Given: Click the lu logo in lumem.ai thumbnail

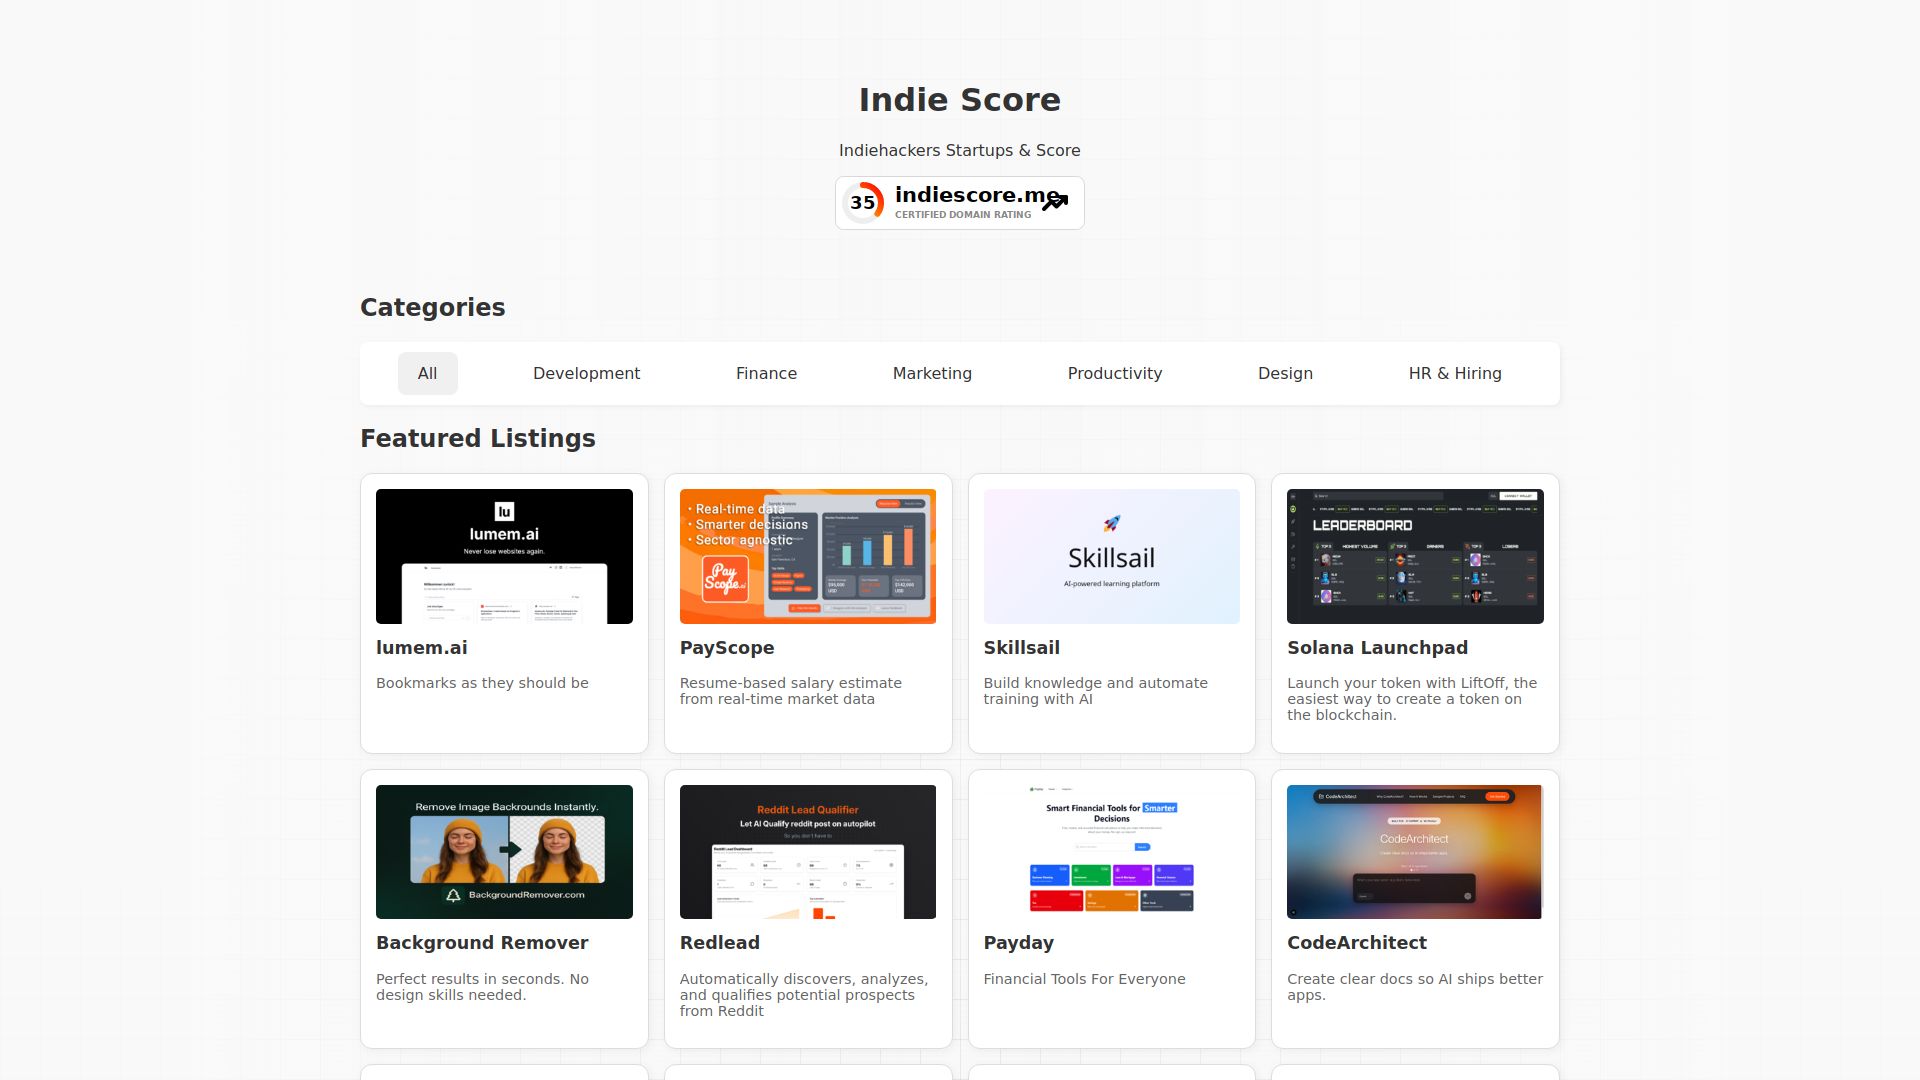Looking at the screenshot, I should (504, 511).
